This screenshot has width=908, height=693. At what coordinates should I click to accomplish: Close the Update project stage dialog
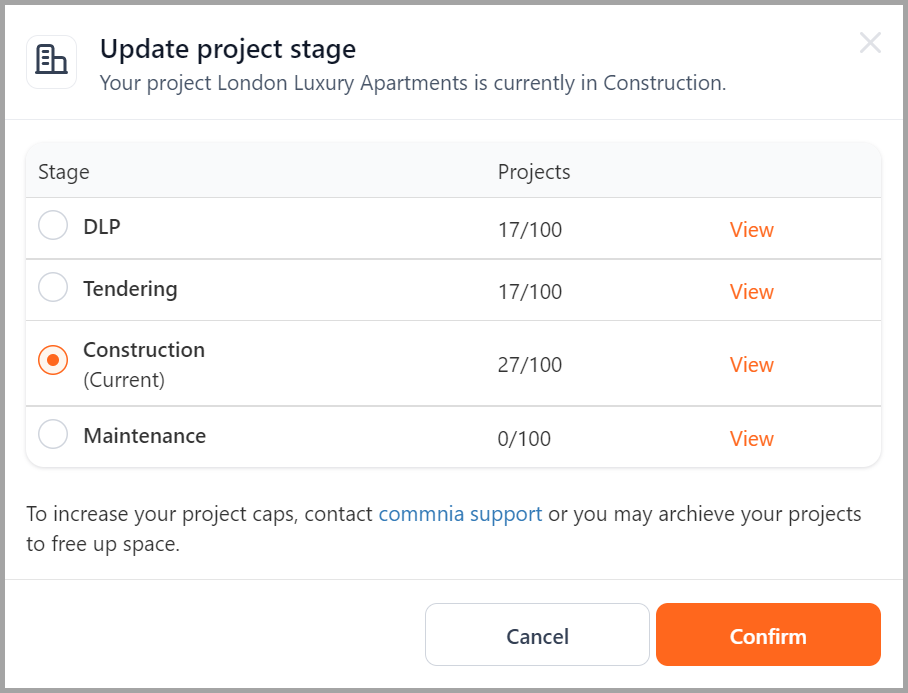[870, 43]
